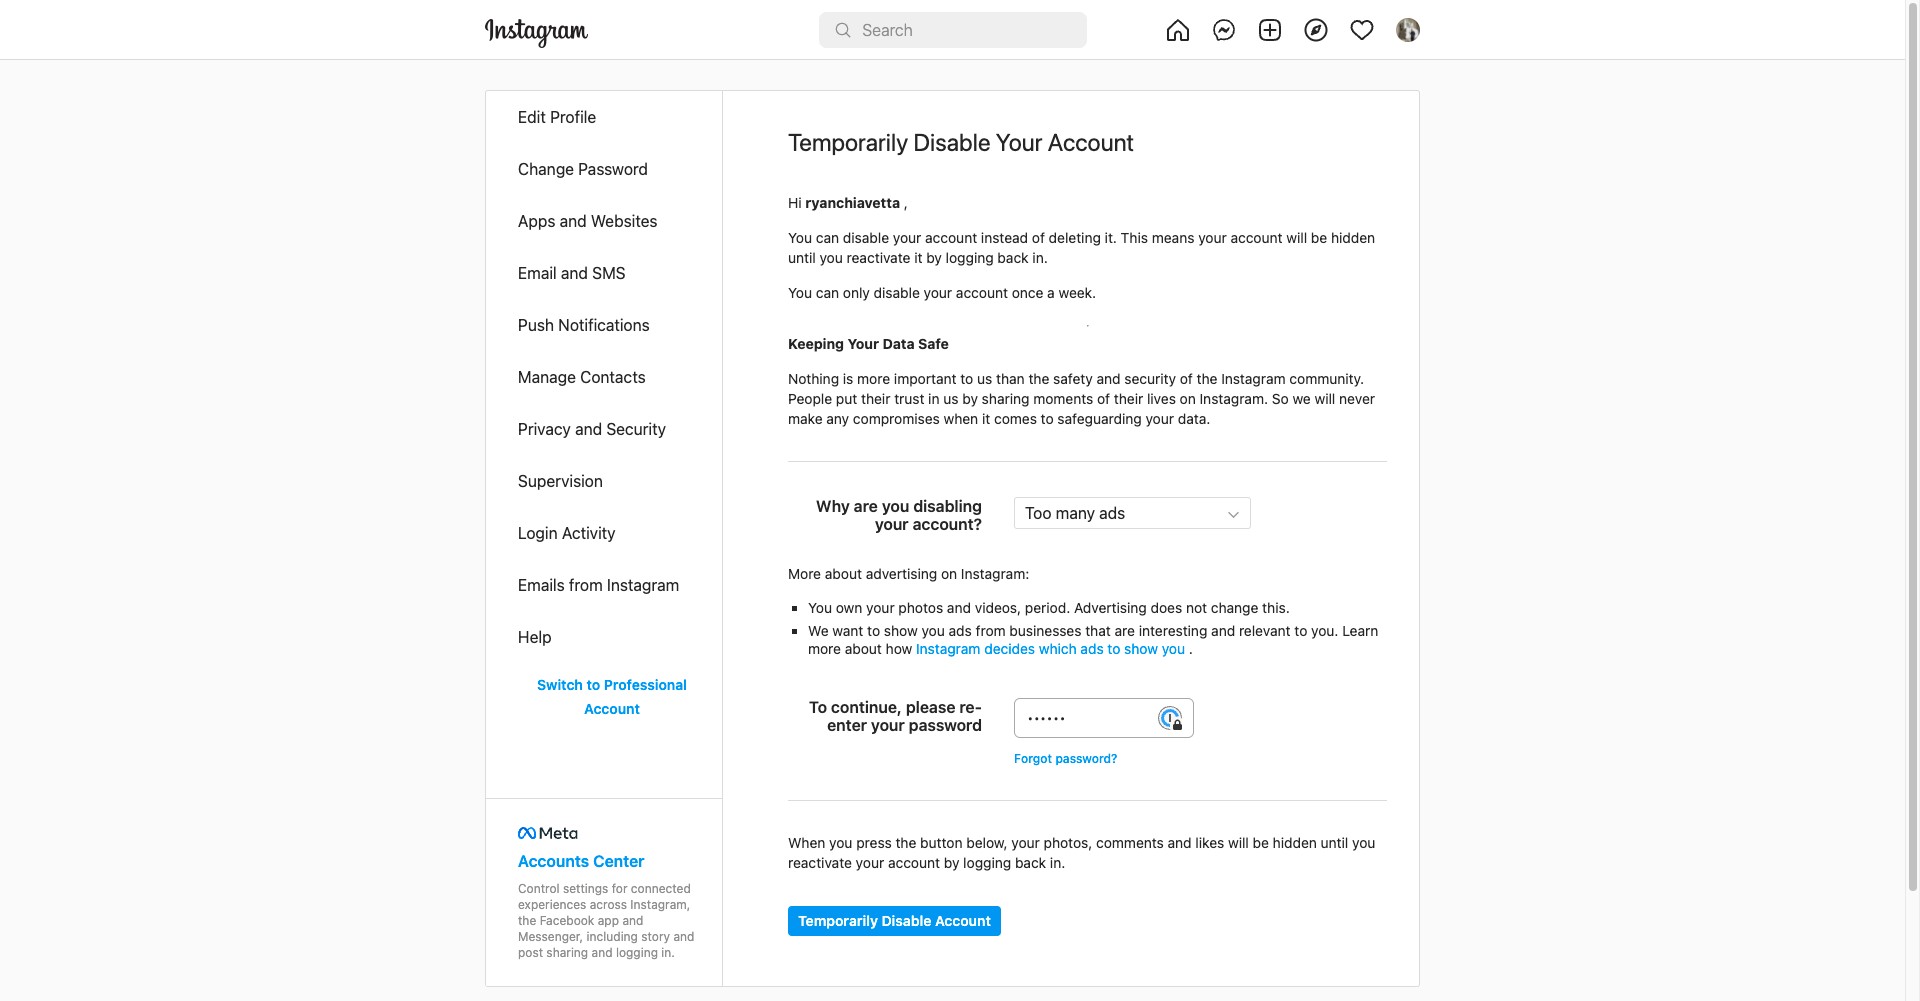Click the Forgot password link
Image resolution: width=1920 pixels, height=1001 pixels.
(x=1065, y=759)
